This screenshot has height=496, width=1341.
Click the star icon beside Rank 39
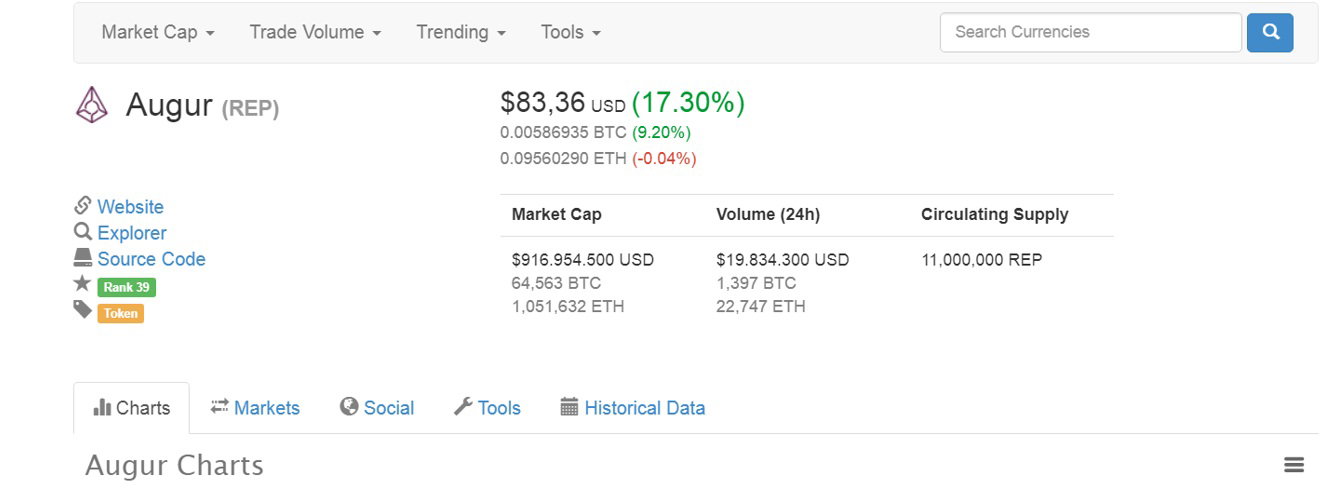(83, 284)
